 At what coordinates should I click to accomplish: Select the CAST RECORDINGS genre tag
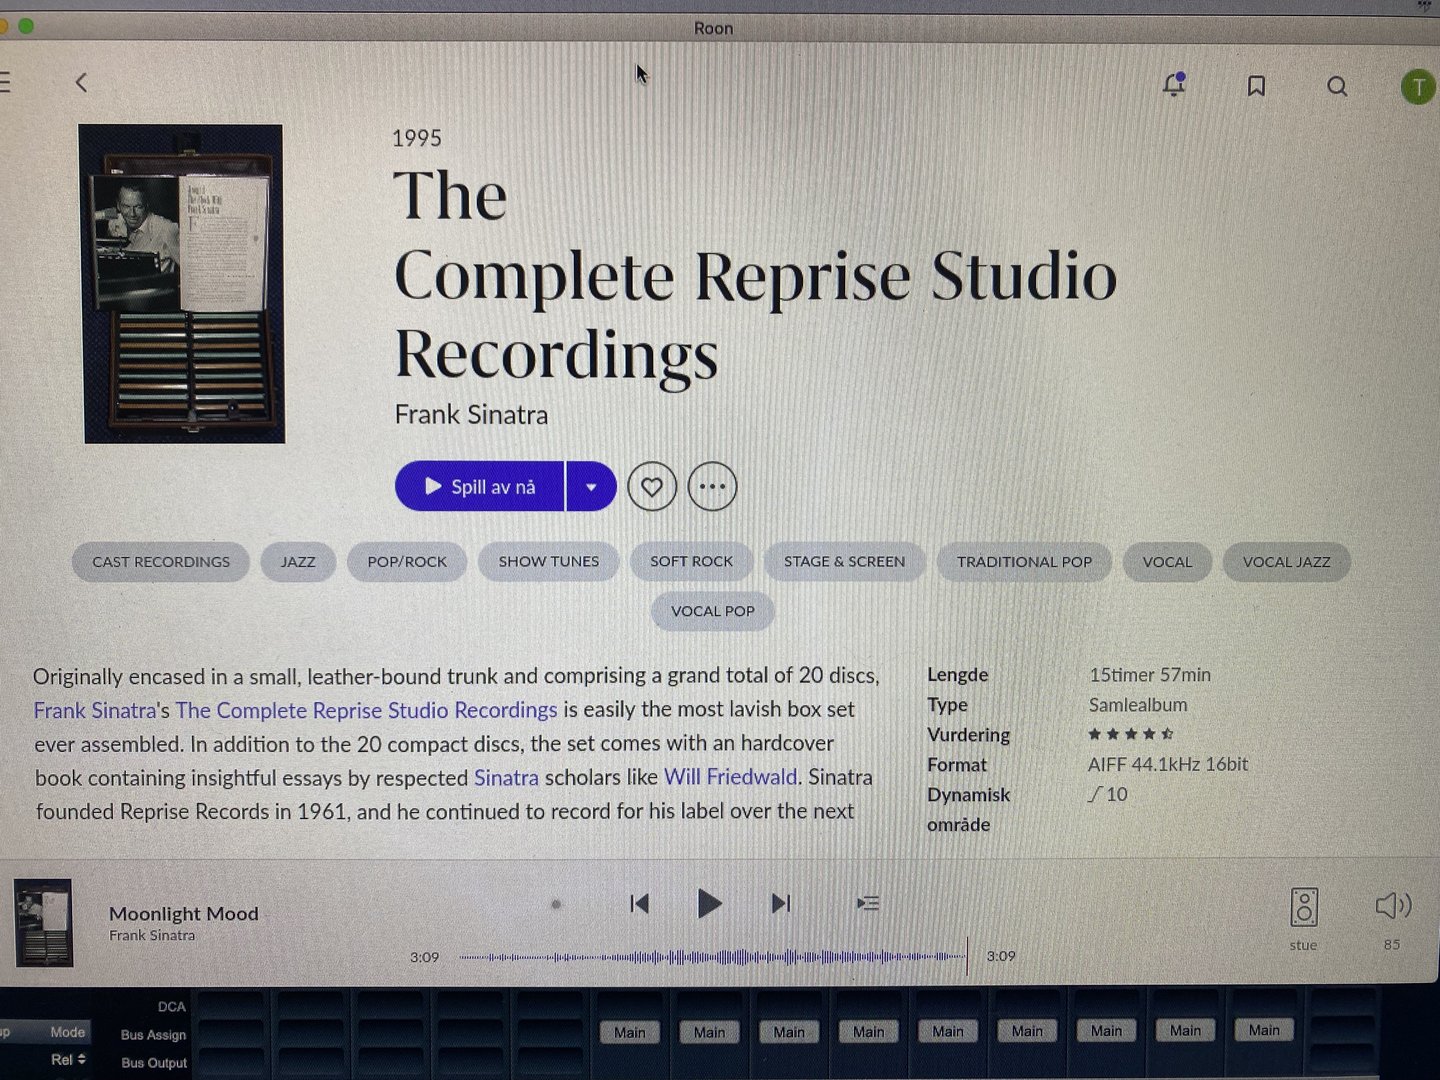(161, 562)
